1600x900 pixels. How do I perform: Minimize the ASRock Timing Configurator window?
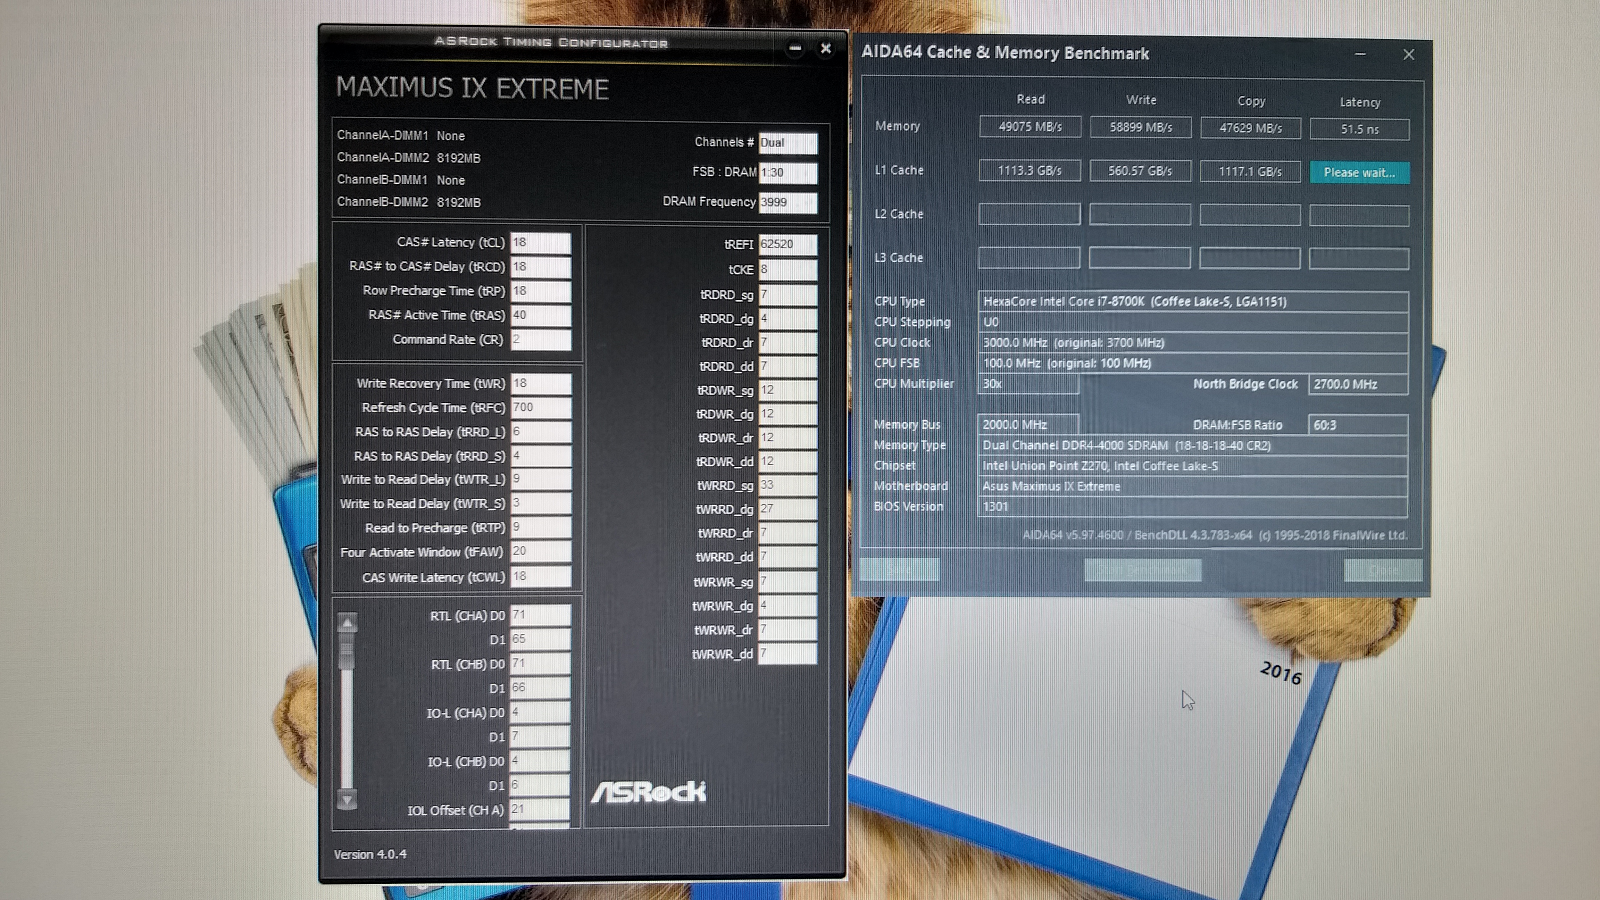click(x=795, y=48)
